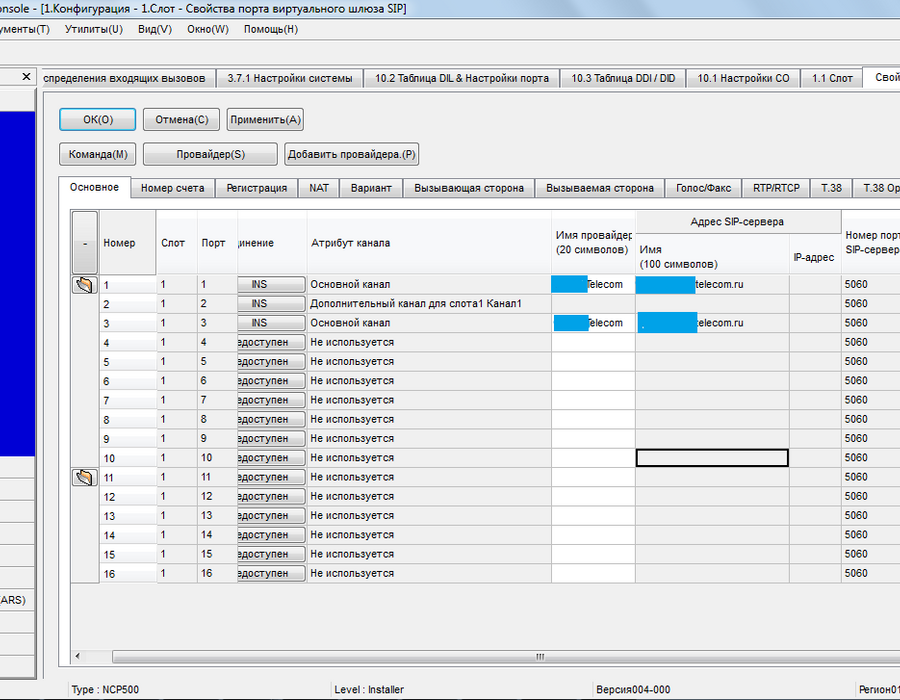
Task: Click the Провайдер(S) button
Action: [x=210, y=154]
